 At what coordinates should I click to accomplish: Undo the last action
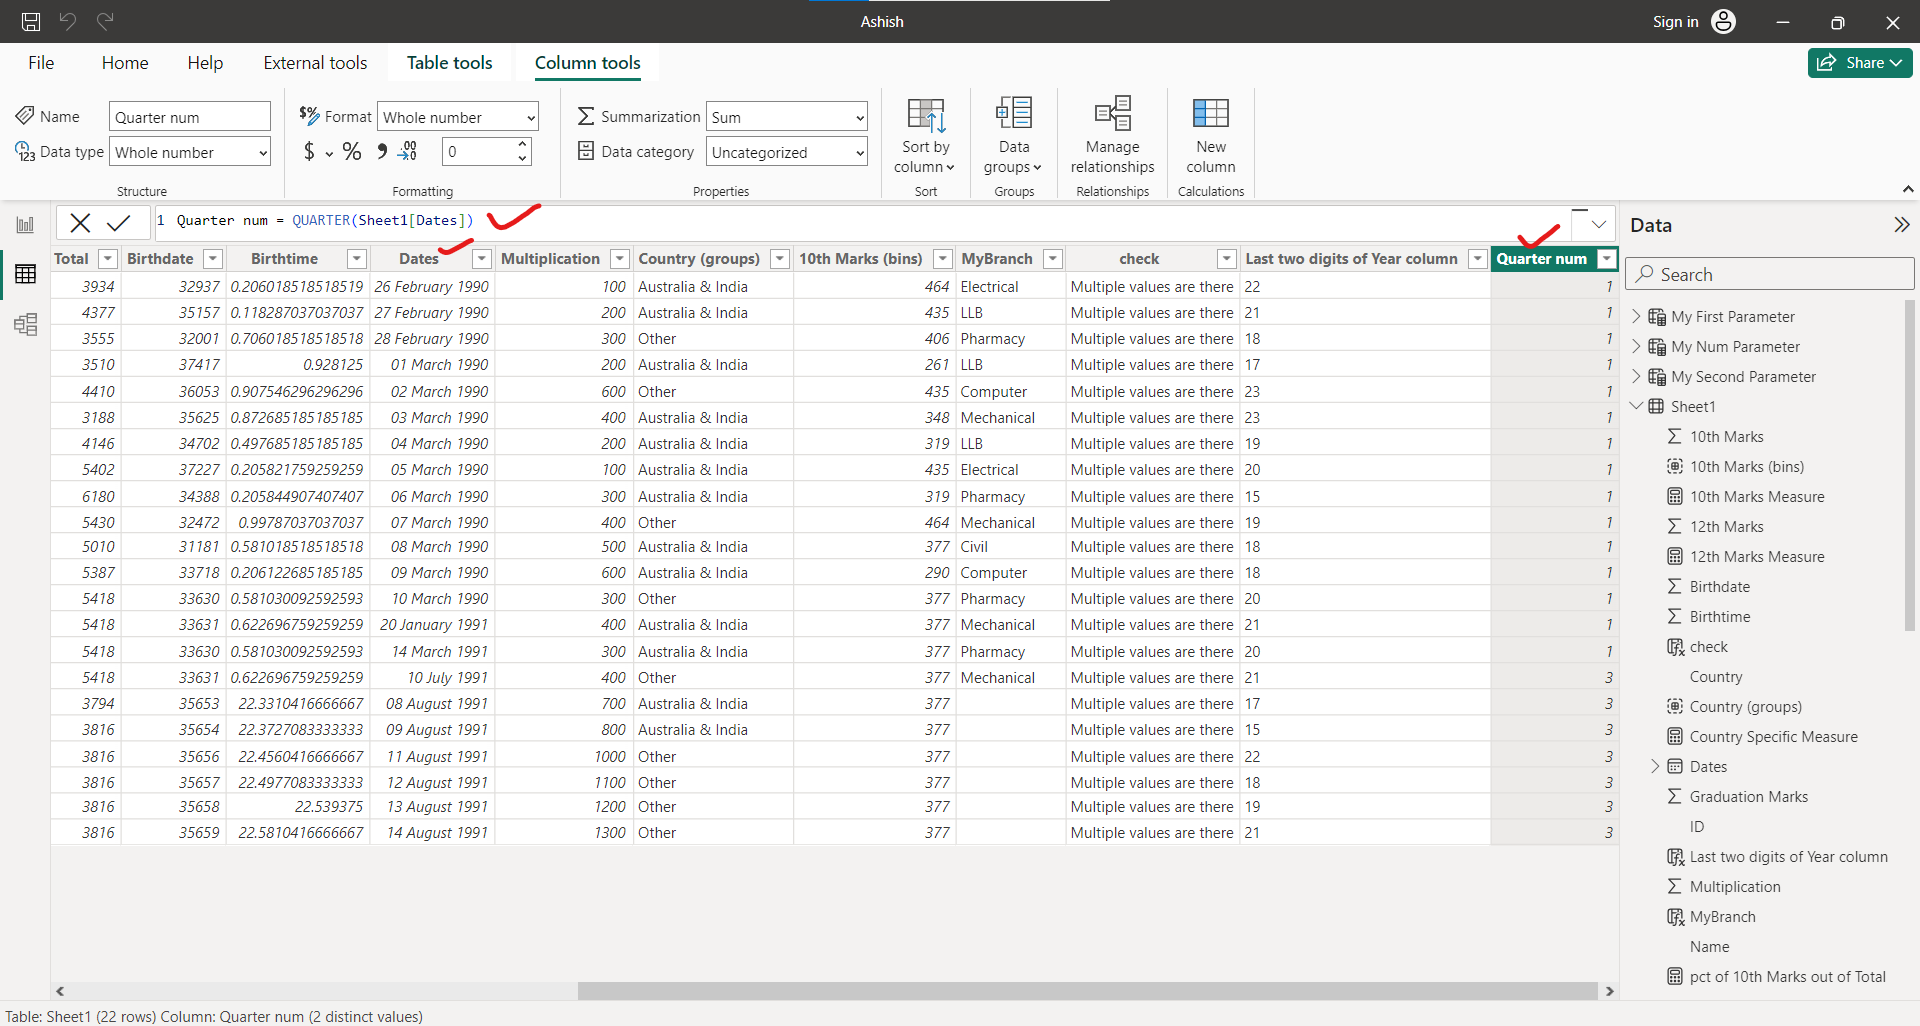pos(67,21)
